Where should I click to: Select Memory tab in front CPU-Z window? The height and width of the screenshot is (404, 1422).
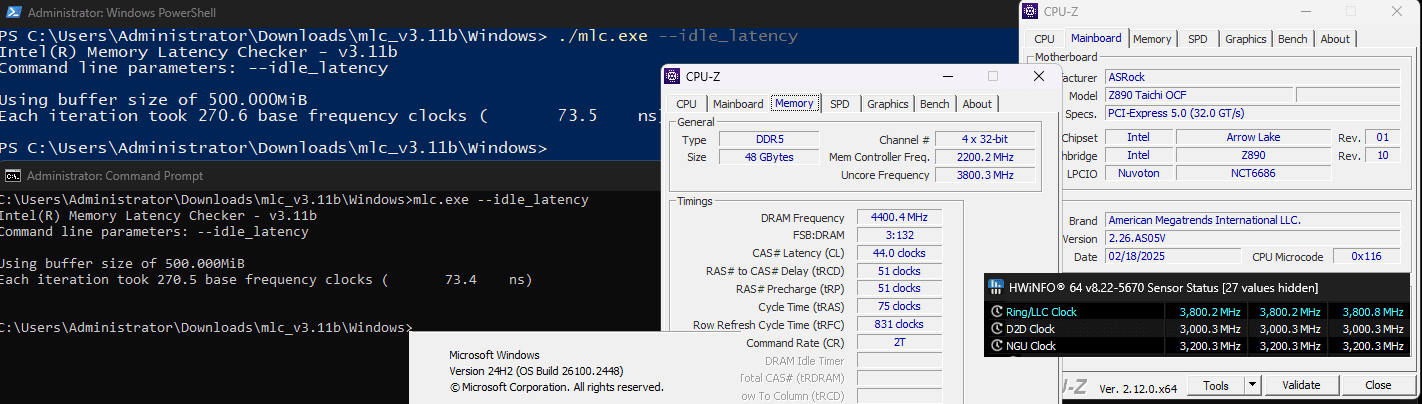[794, 103]
